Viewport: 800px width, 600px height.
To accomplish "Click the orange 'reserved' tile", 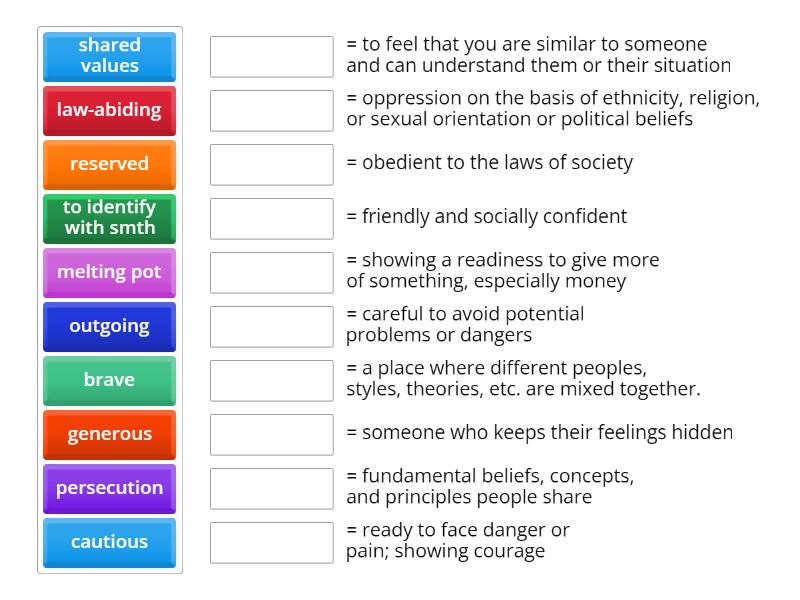I will (109, 164).
